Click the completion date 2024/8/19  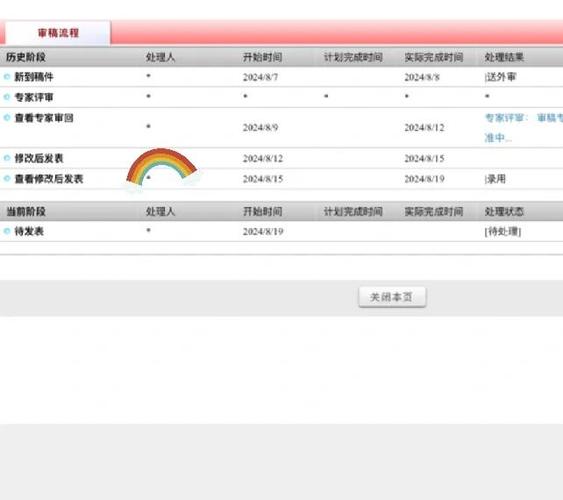[x=424, y=179]
